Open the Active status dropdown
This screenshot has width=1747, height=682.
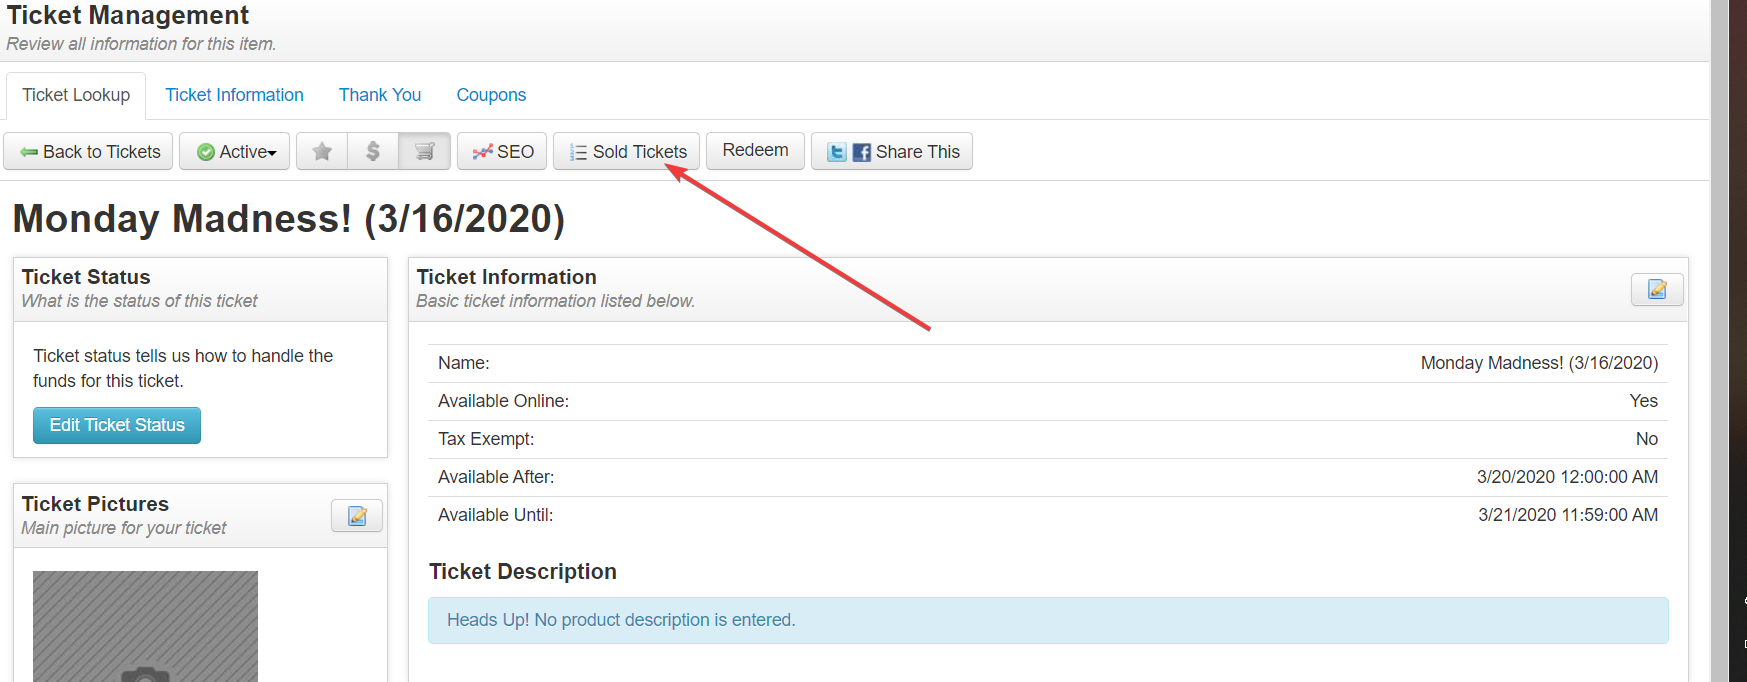point(235,152)
